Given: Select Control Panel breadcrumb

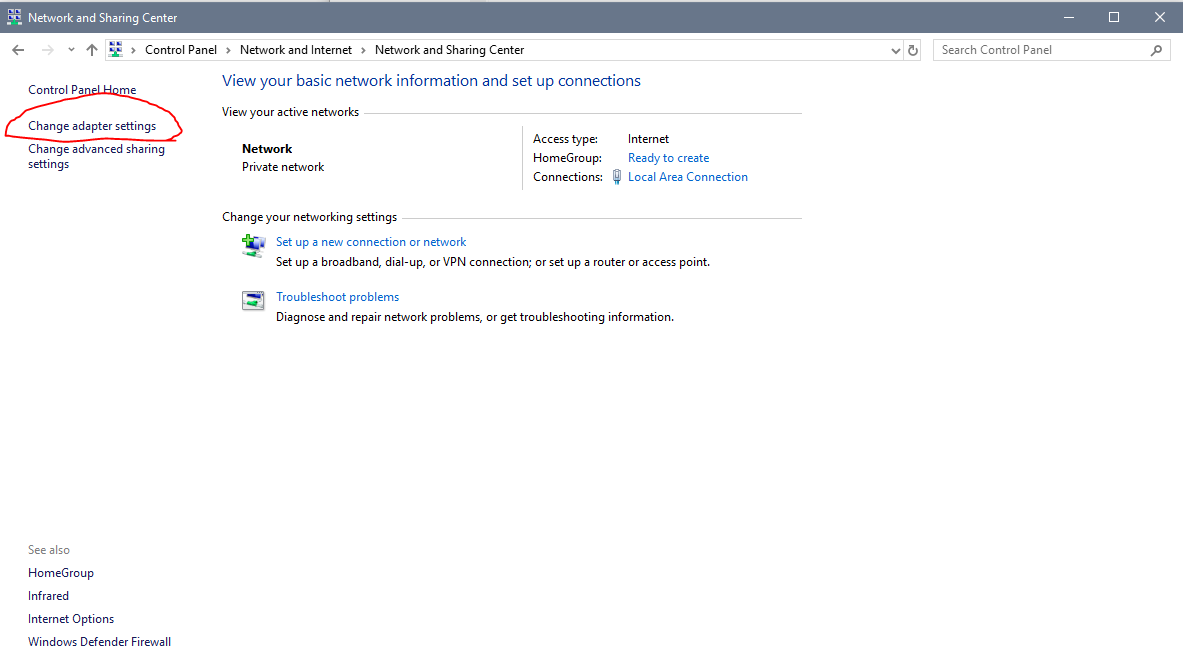Looking at the screenshot, I should pos(180,50).
